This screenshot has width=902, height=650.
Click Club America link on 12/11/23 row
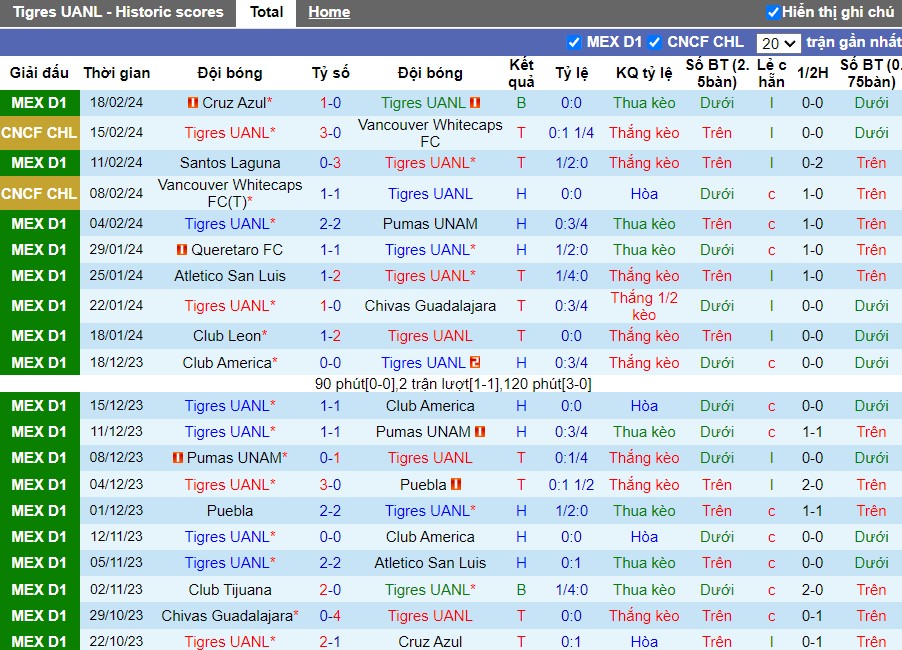click(430, 537)
